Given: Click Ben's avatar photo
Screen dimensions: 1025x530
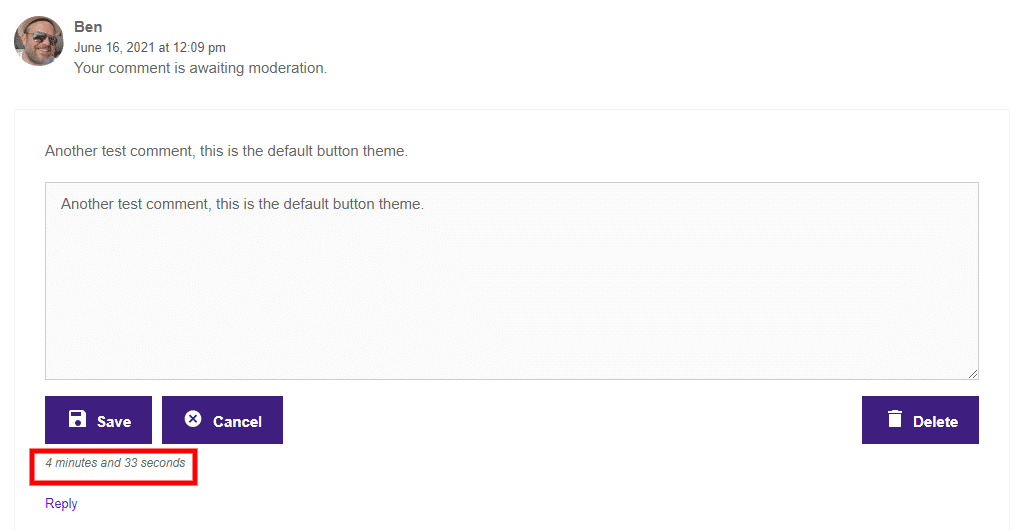Looking at the screenshot, I should (x=39, y=41).
